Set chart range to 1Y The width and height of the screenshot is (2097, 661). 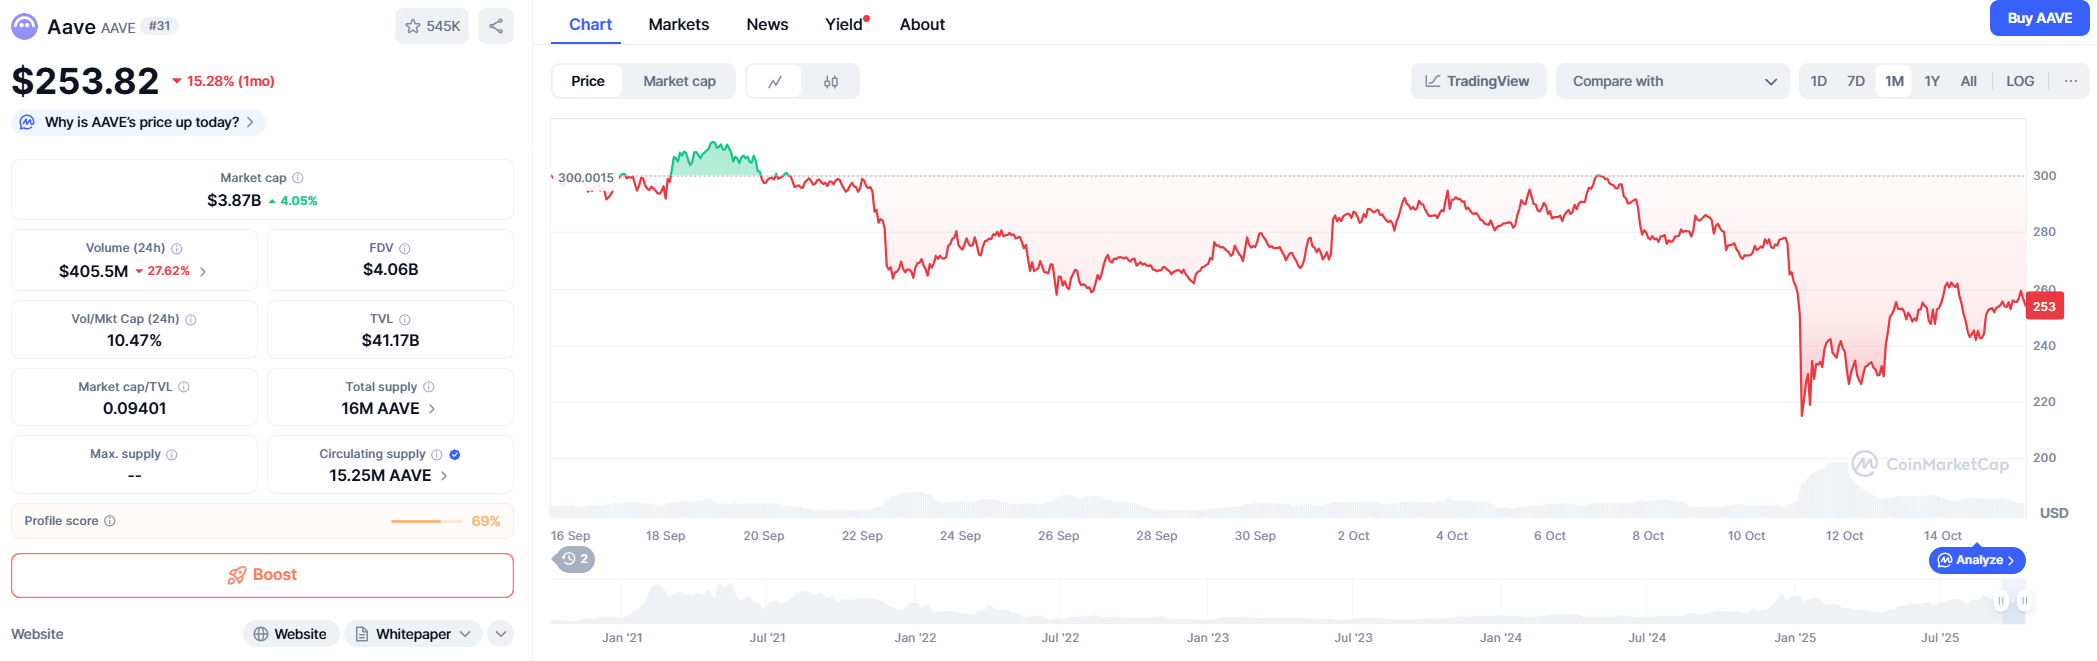coord(1932,81)
